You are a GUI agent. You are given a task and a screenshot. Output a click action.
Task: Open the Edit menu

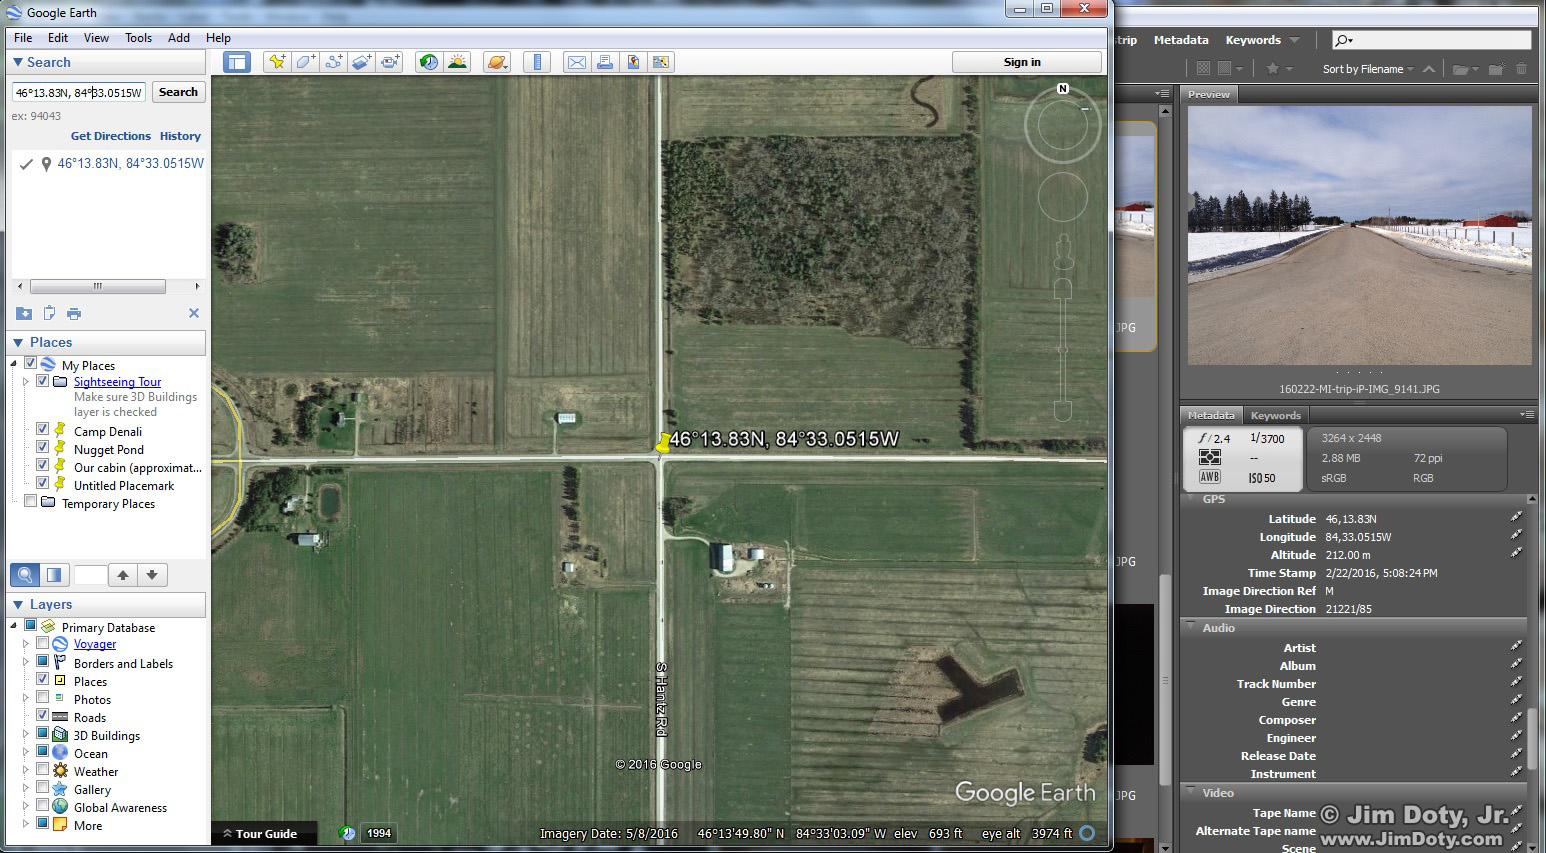pyautogui.click(x=58, y=38)
